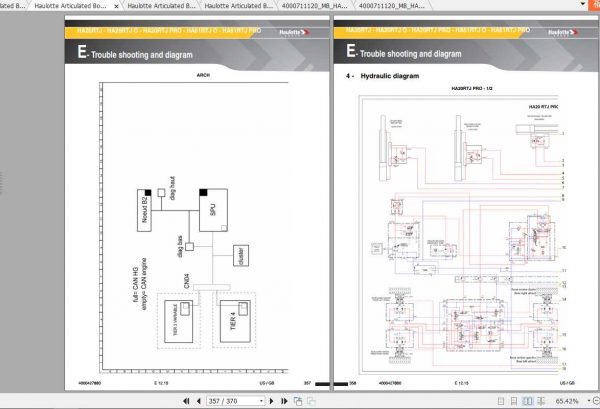Click the orange button at top right
Viewport: 600px width, 409px height.
pos(595,5)
